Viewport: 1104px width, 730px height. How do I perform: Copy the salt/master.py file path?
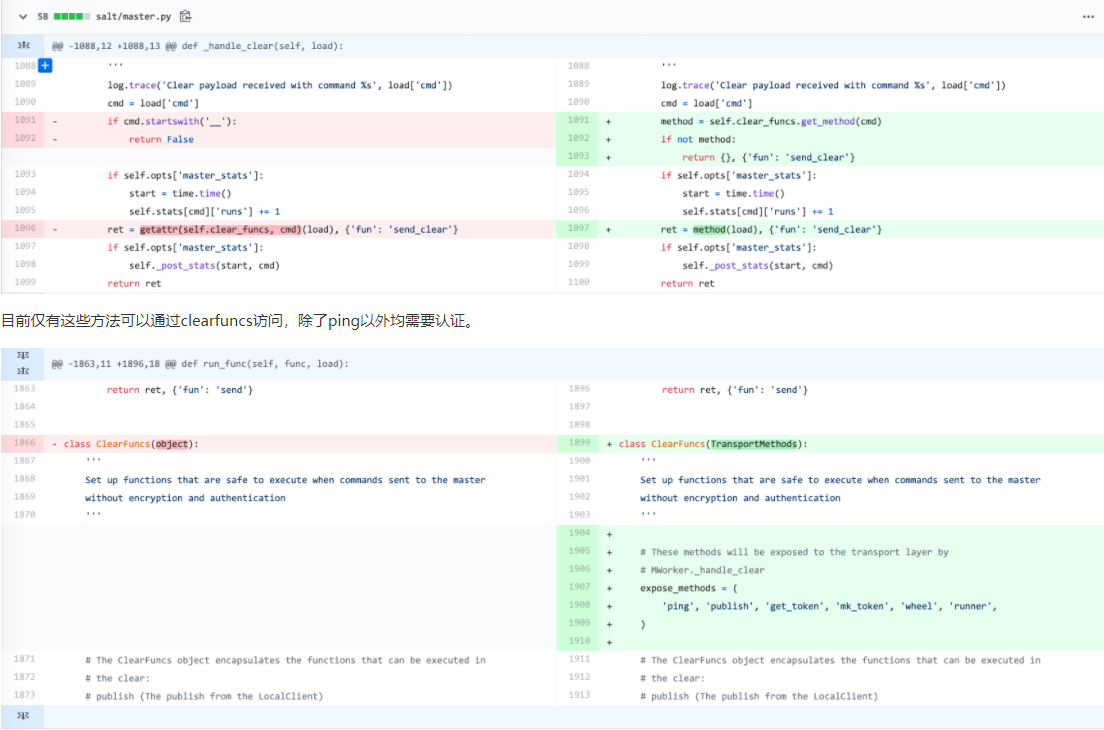(x=185, y=17)
